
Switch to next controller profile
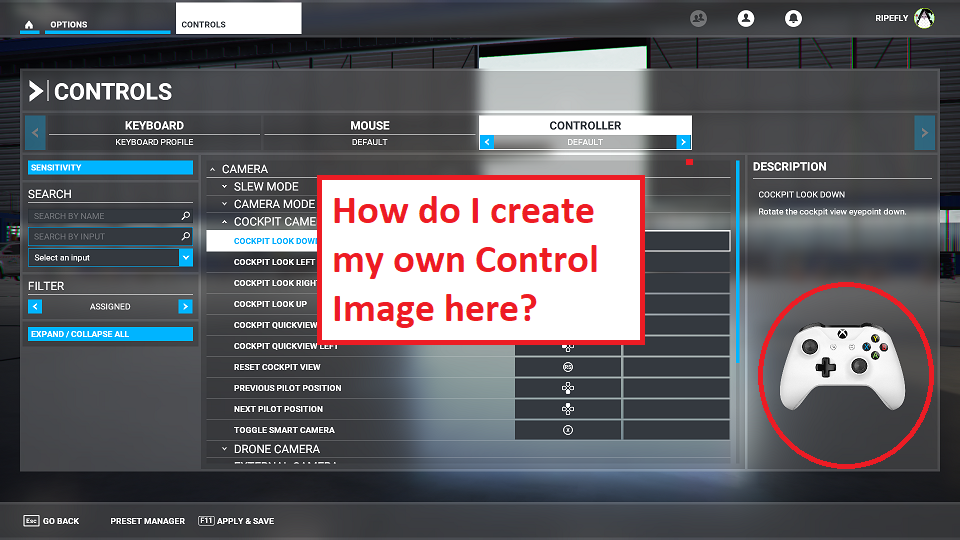(x=683, y=142)
